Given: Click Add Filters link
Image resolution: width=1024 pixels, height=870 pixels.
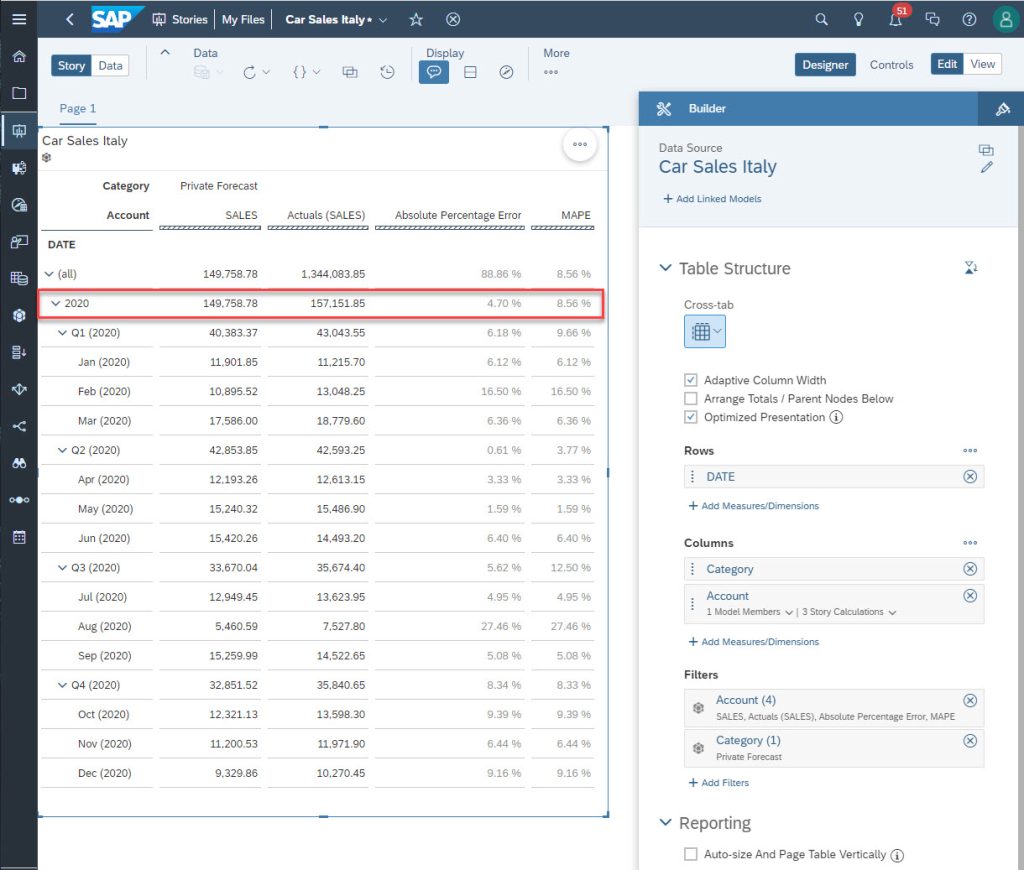Looking at the screenshot, I should pyautogui.click(x=719, y=782).
